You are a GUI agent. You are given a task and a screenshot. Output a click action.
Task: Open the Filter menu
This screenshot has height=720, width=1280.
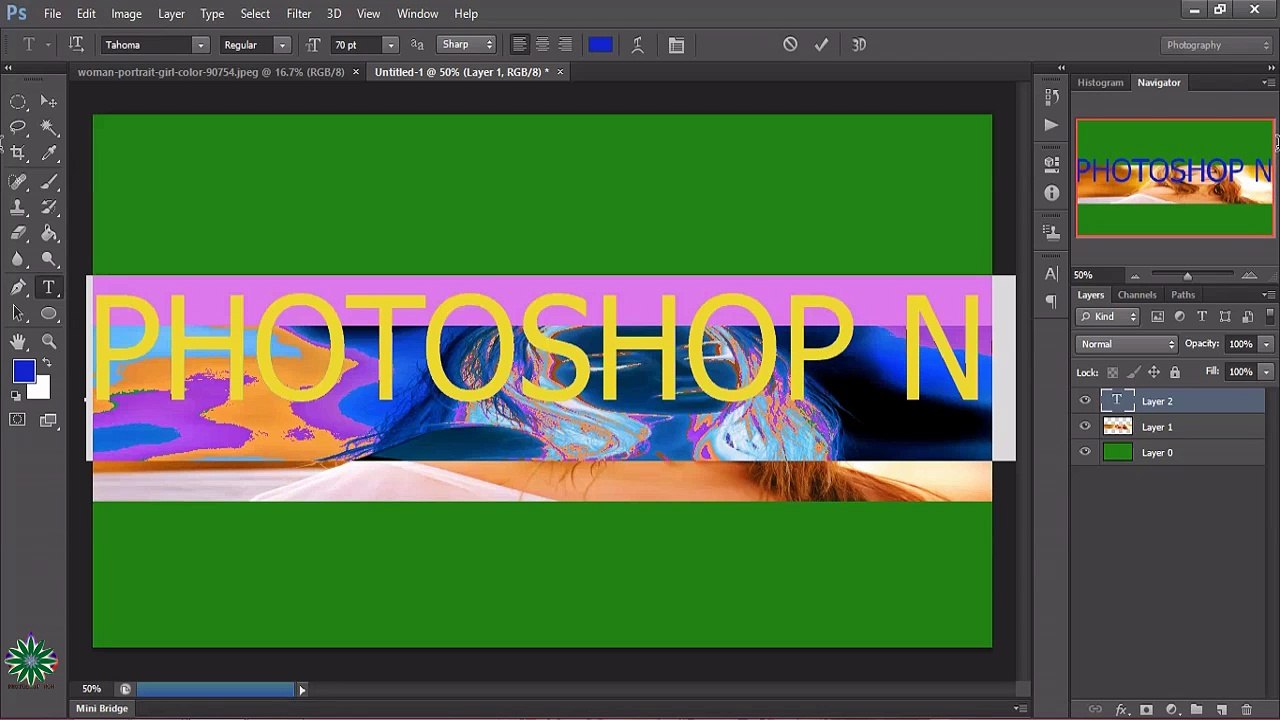point(298,14)
